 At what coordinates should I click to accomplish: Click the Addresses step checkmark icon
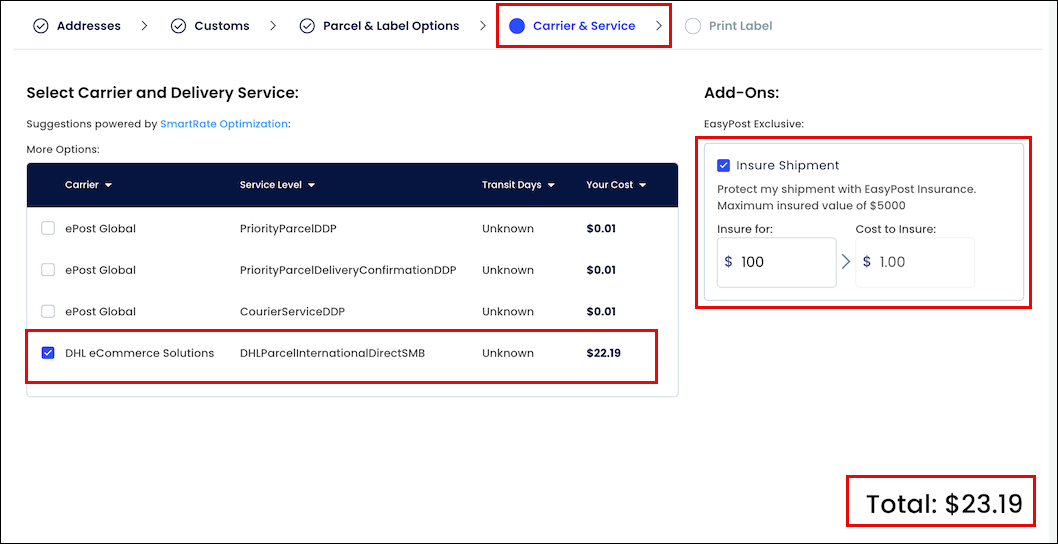pyautogui.click(x=41, y=26)
